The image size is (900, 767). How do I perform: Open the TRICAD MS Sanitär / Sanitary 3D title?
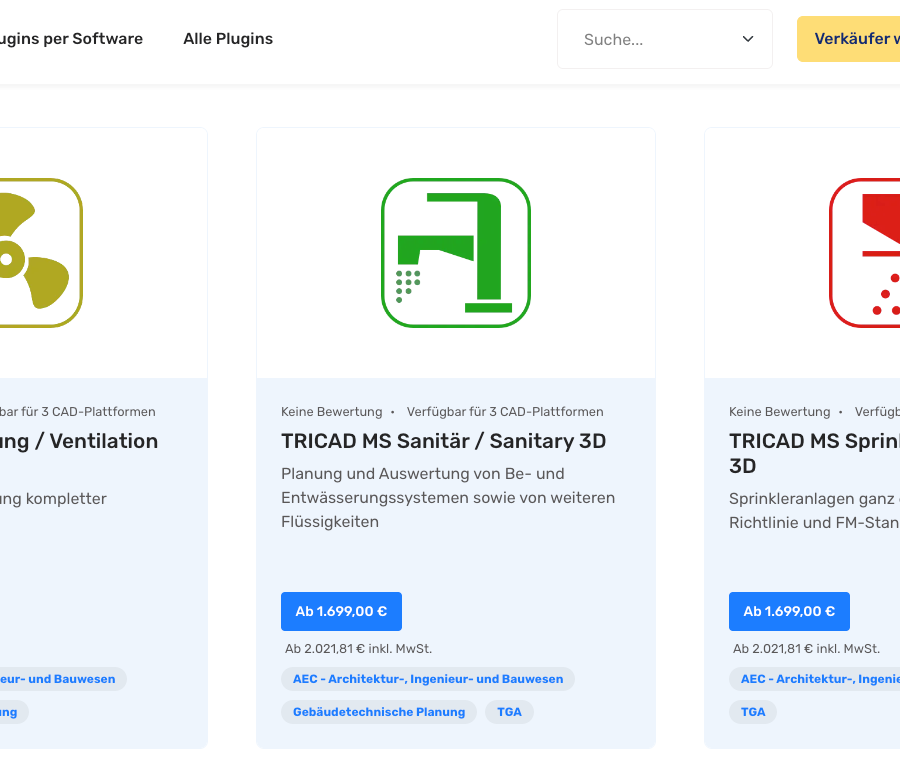[443, 441]
